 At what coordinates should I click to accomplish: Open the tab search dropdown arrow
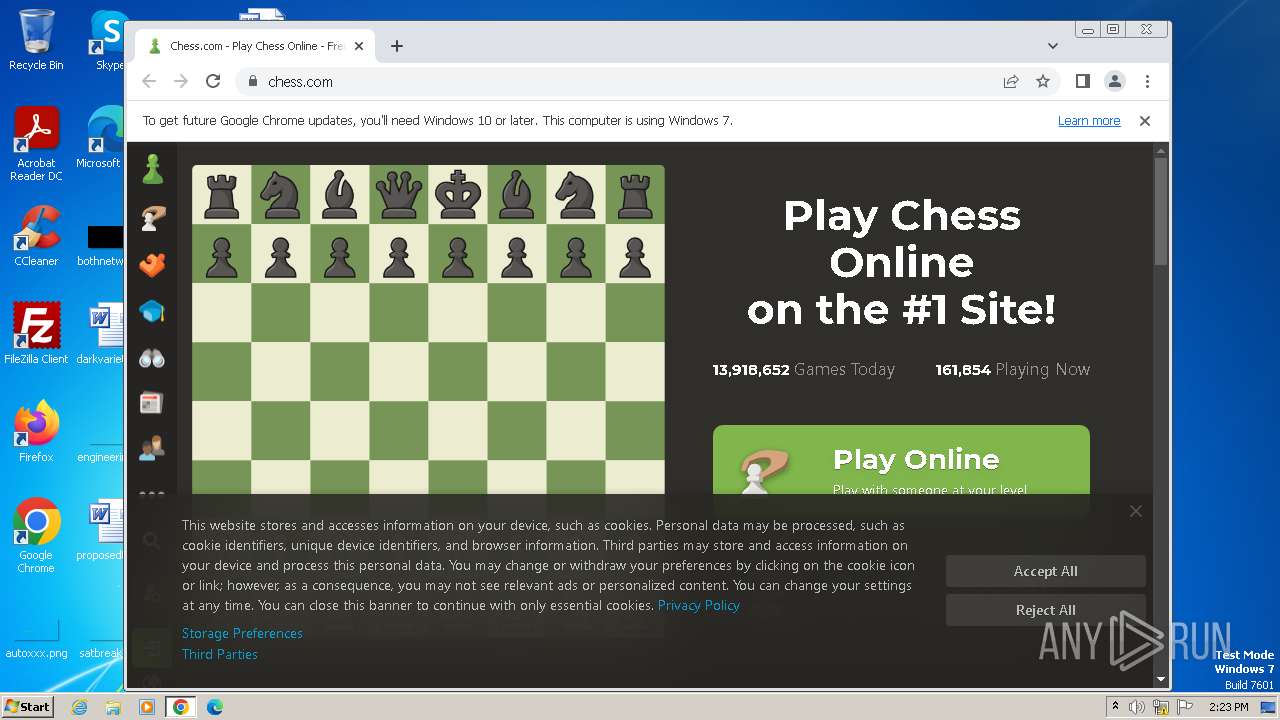pos(1053,46)
